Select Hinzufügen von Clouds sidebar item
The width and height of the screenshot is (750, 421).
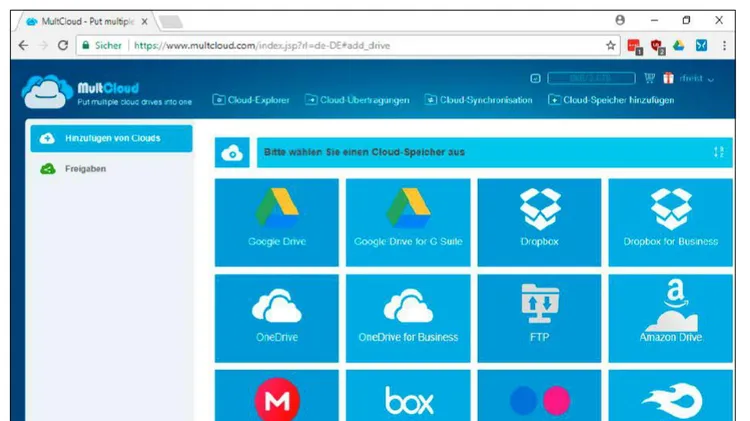tap(111, 138)
